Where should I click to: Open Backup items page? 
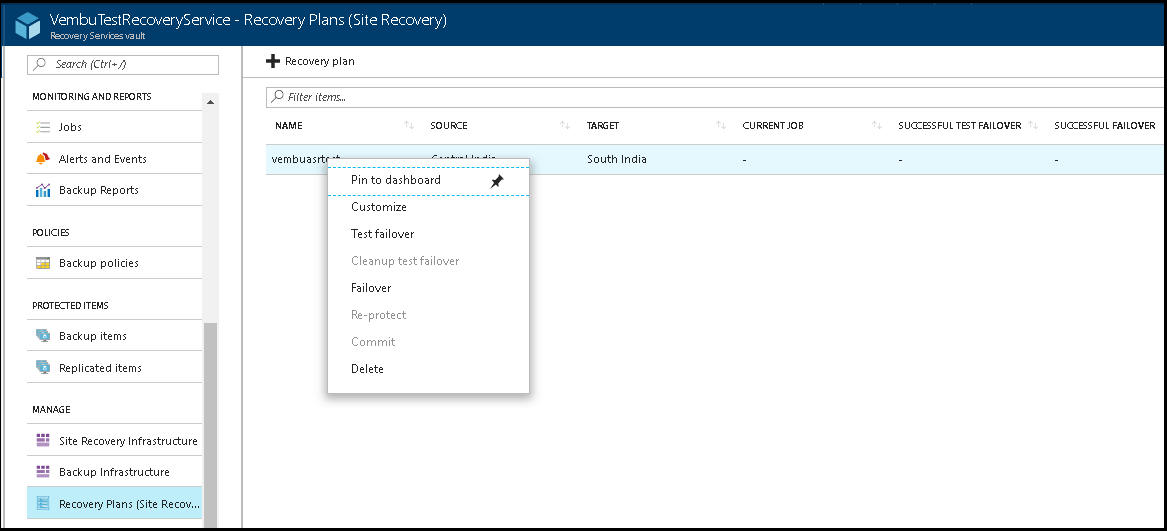click(115, 336)
